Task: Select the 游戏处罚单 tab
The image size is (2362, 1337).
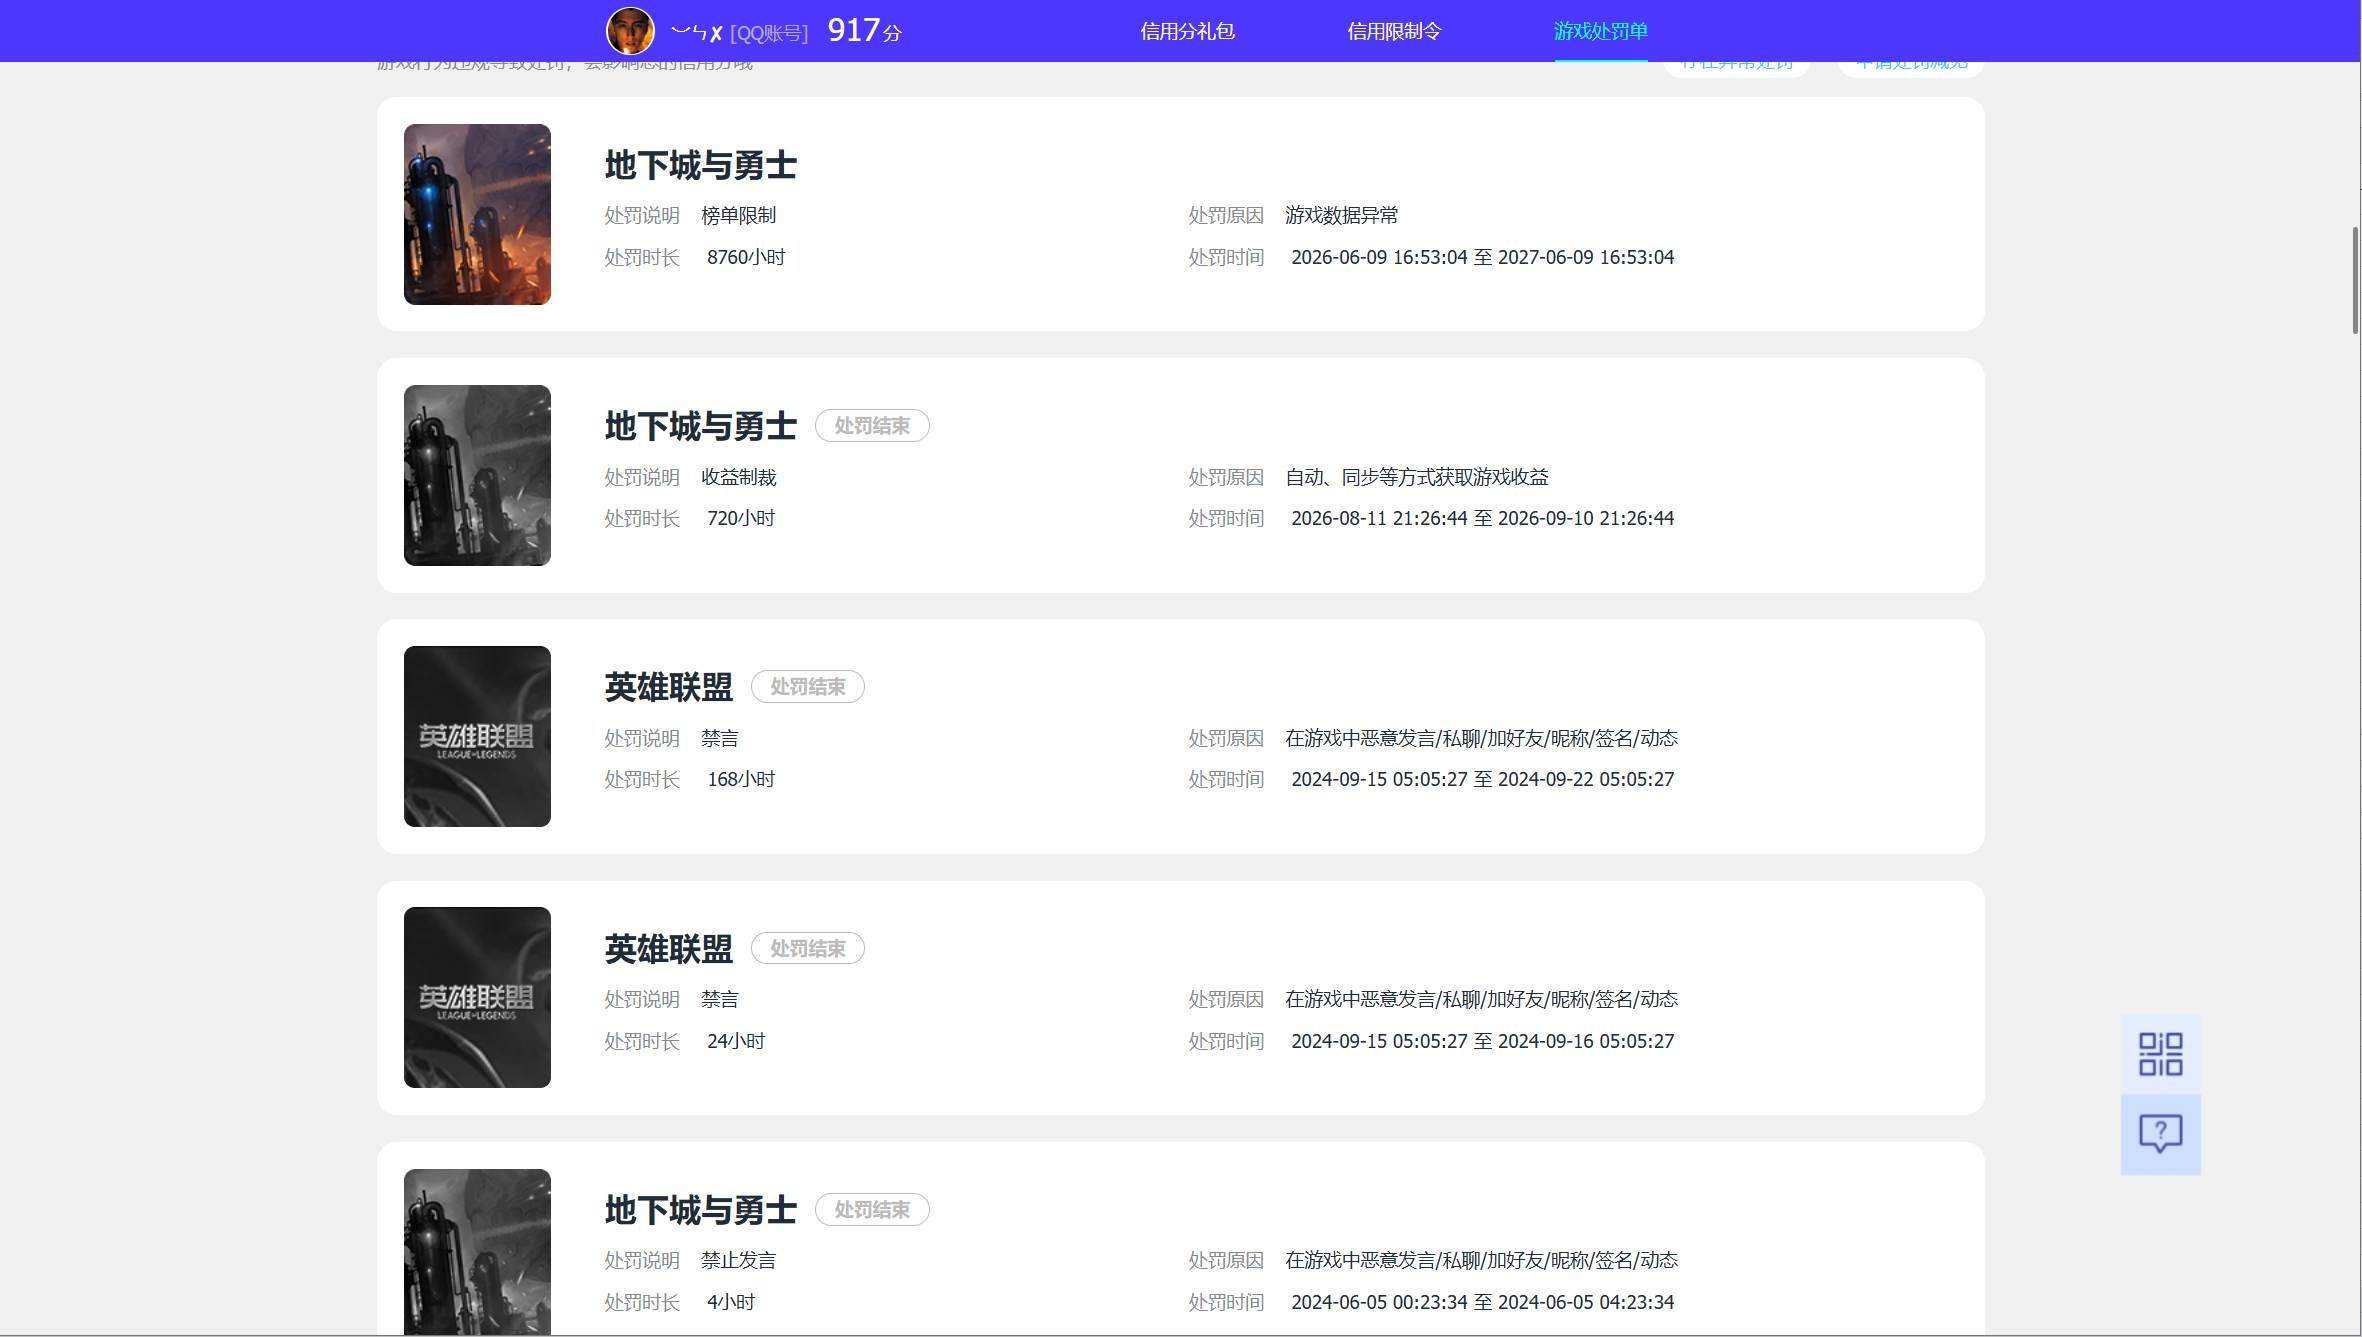Action: [x=1600, y=31]
